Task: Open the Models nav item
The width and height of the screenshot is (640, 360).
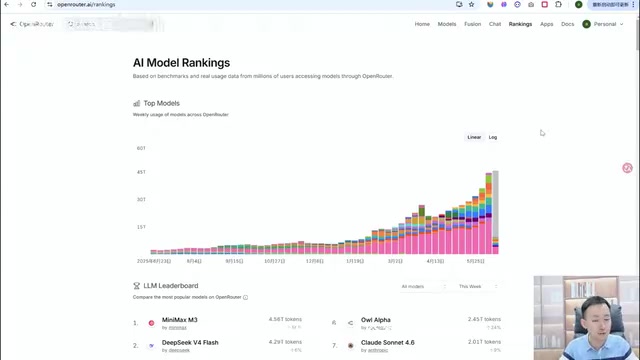Action: [447, 24]
